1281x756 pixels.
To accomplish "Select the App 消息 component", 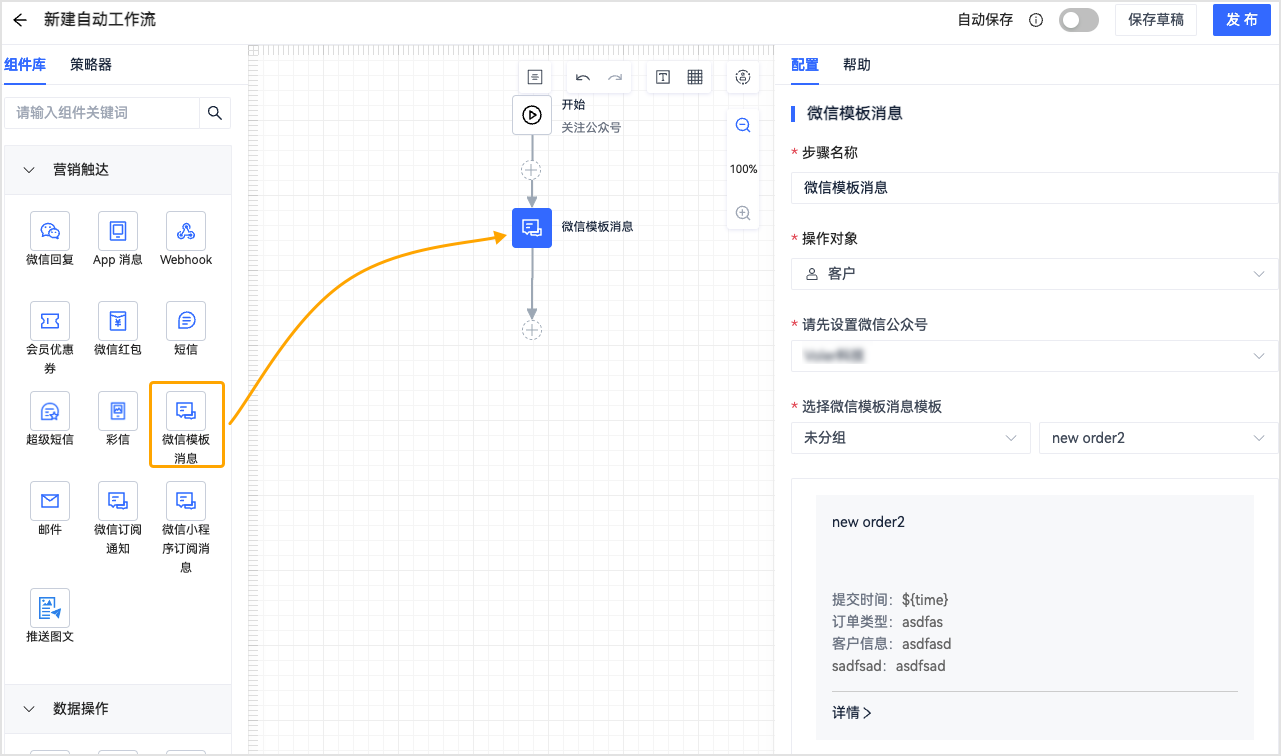I will point(118,239).
